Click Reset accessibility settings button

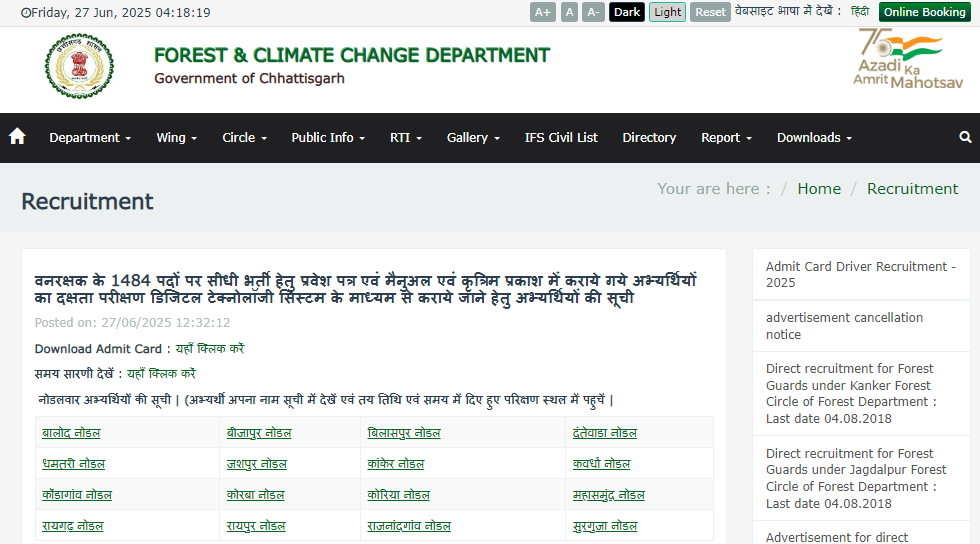(710, 12)
